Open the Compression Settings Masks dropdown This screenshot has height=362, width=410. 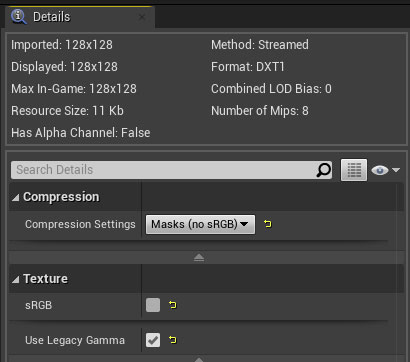coord(200,224)
